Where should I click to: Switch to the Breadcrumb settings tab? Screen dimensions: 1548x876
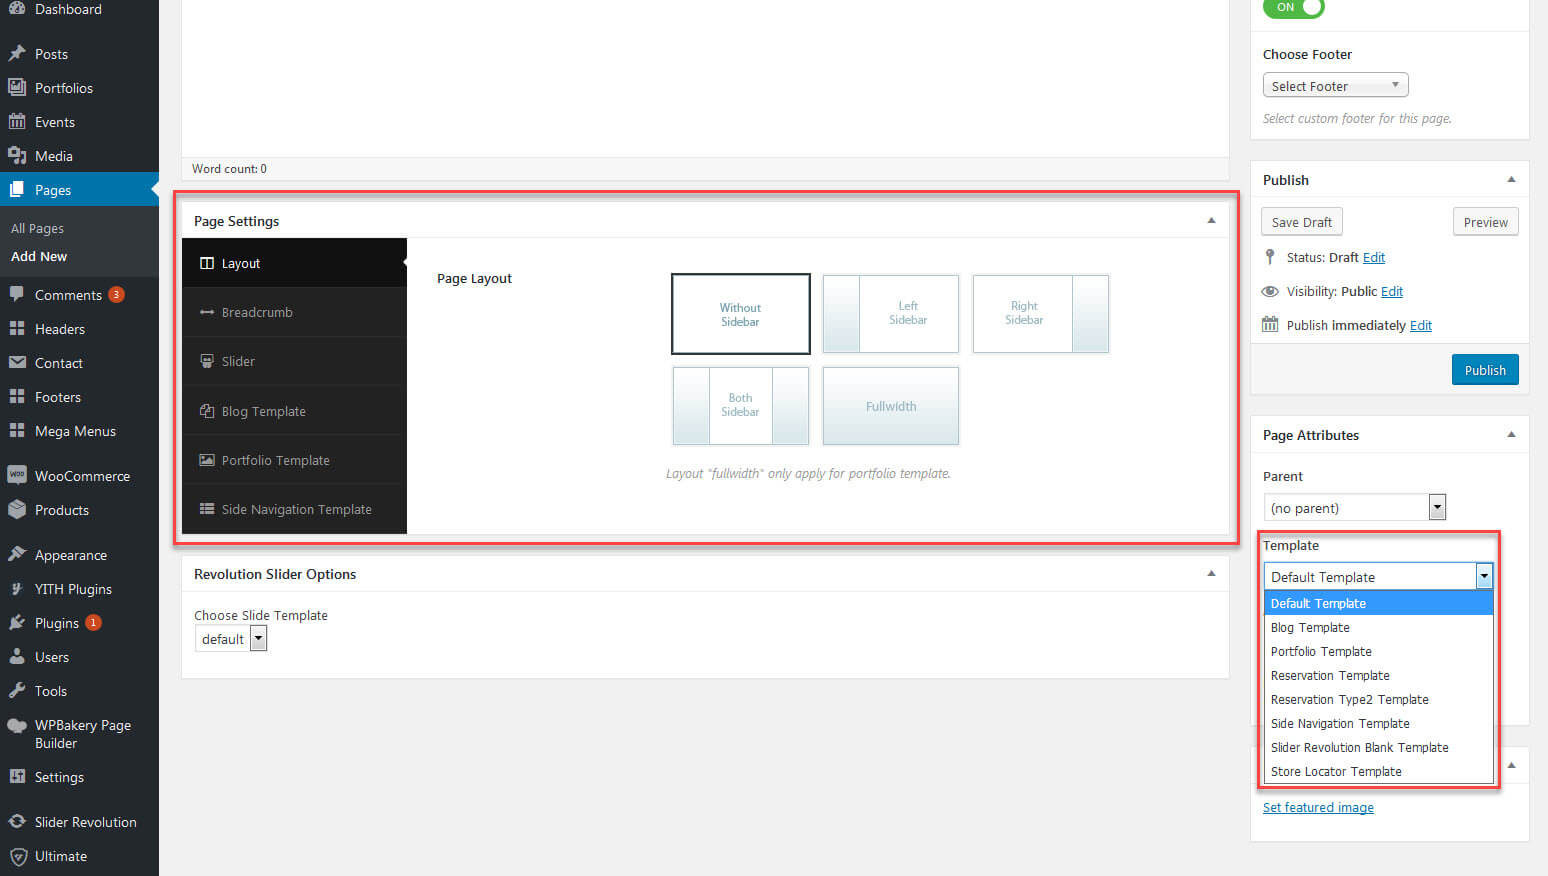(x=257, y=312)
